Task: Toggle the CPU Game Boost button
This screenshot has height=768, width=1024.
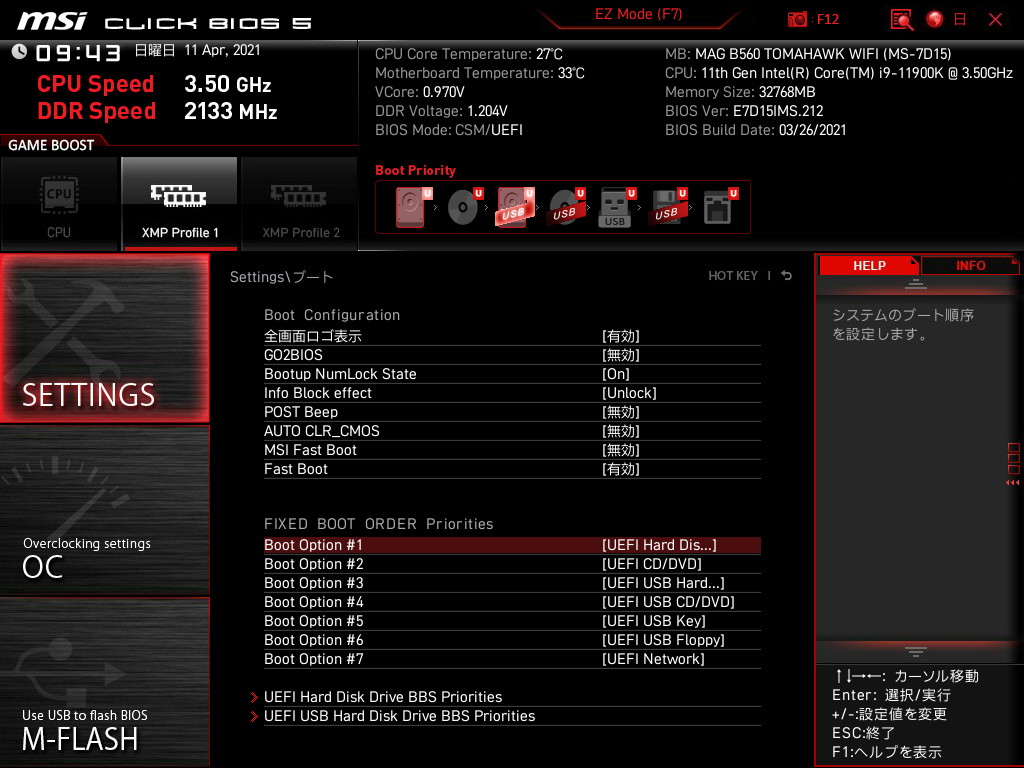Action: (x=59, y=203)
